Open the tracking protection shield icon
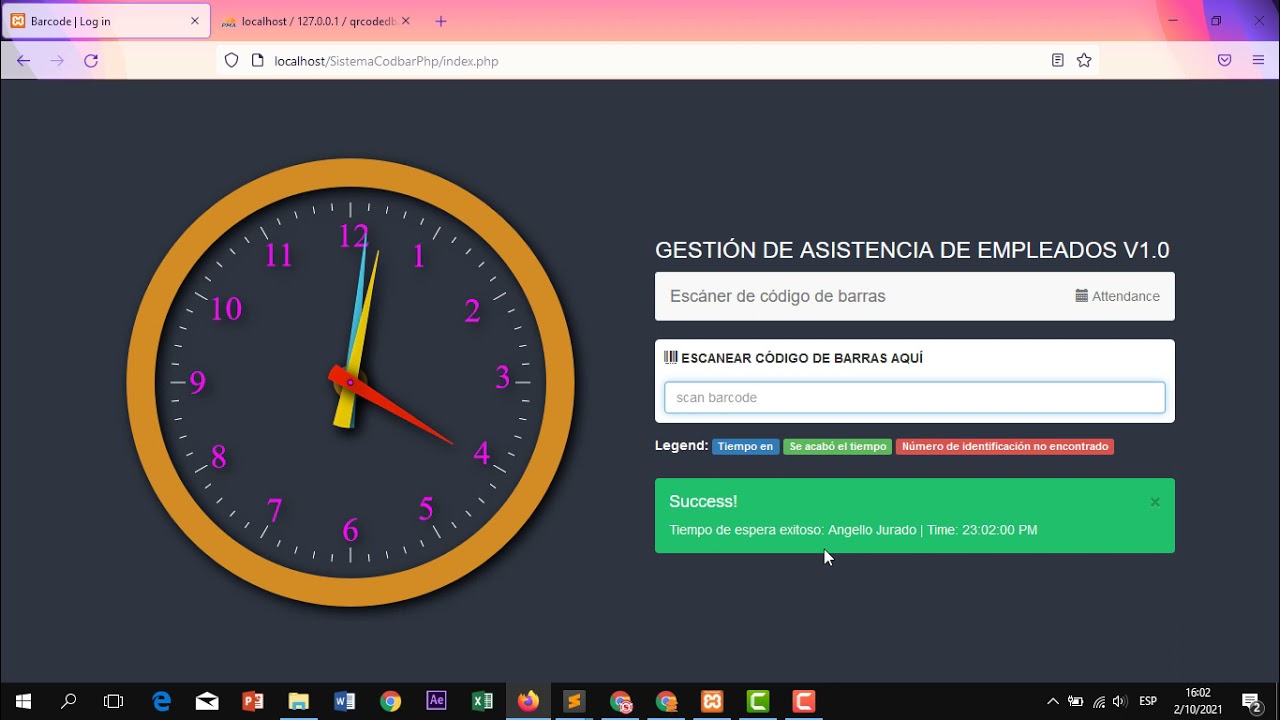Screen dimensions: 1280x720 coord(231,61)
